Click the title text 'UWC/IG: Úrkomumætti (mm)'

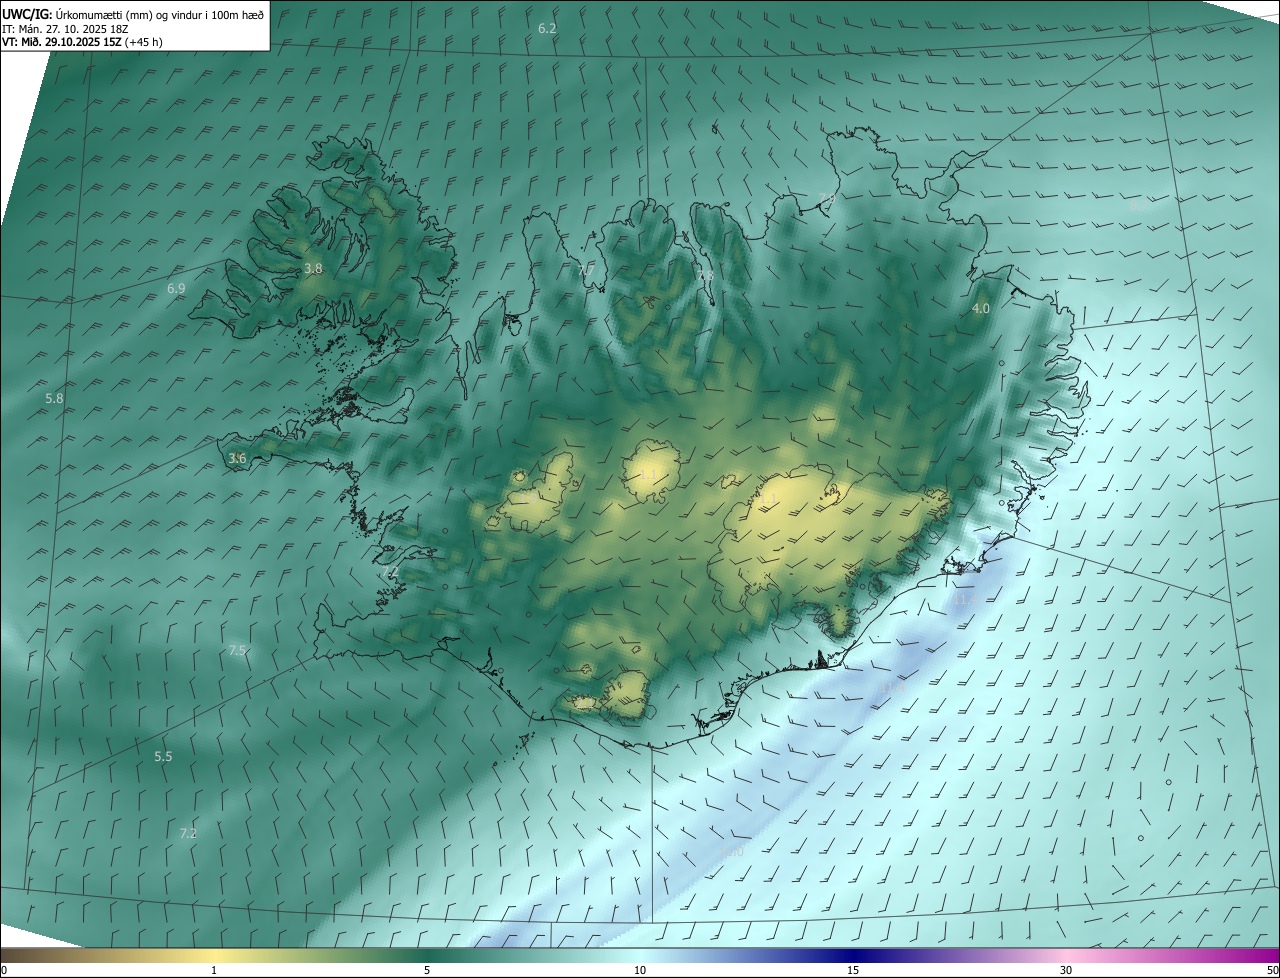point(77,14)
